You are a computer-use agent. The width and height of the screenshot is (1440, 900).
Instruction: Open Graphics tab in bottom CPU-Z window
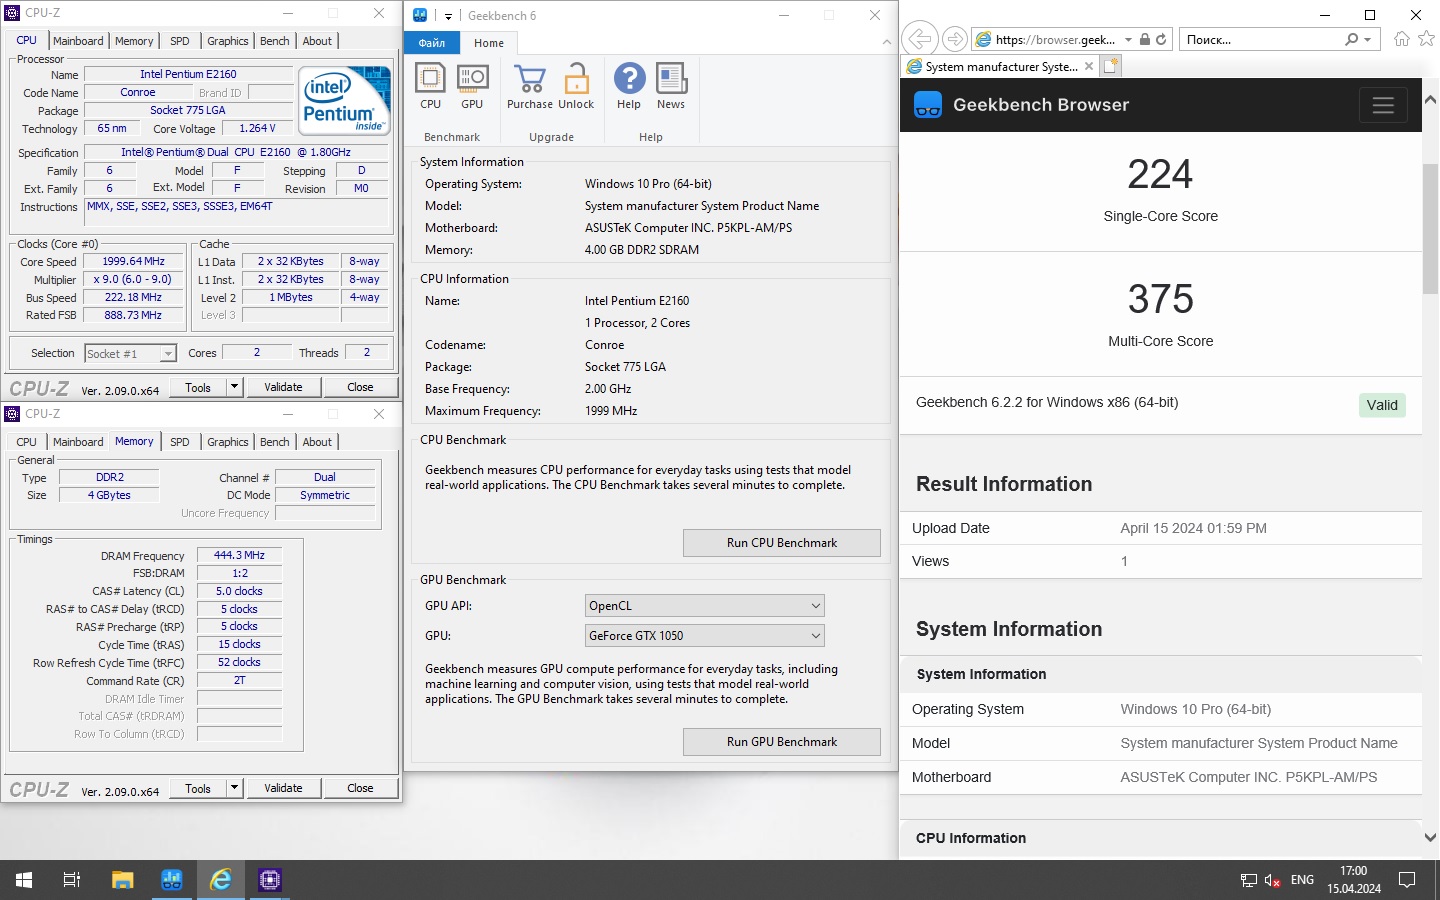(228, 442)
